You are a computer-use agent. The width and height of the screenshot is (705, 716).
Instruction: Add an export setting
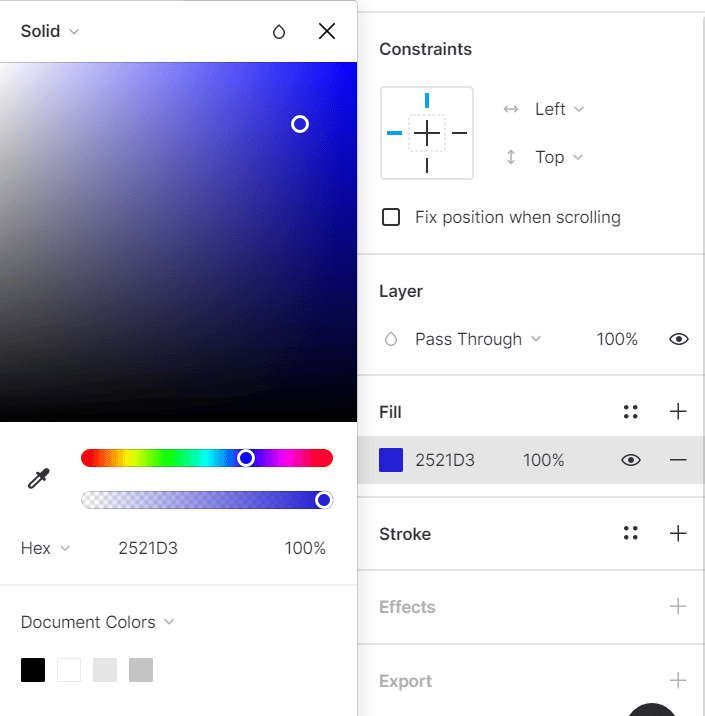tap(678, 680)
